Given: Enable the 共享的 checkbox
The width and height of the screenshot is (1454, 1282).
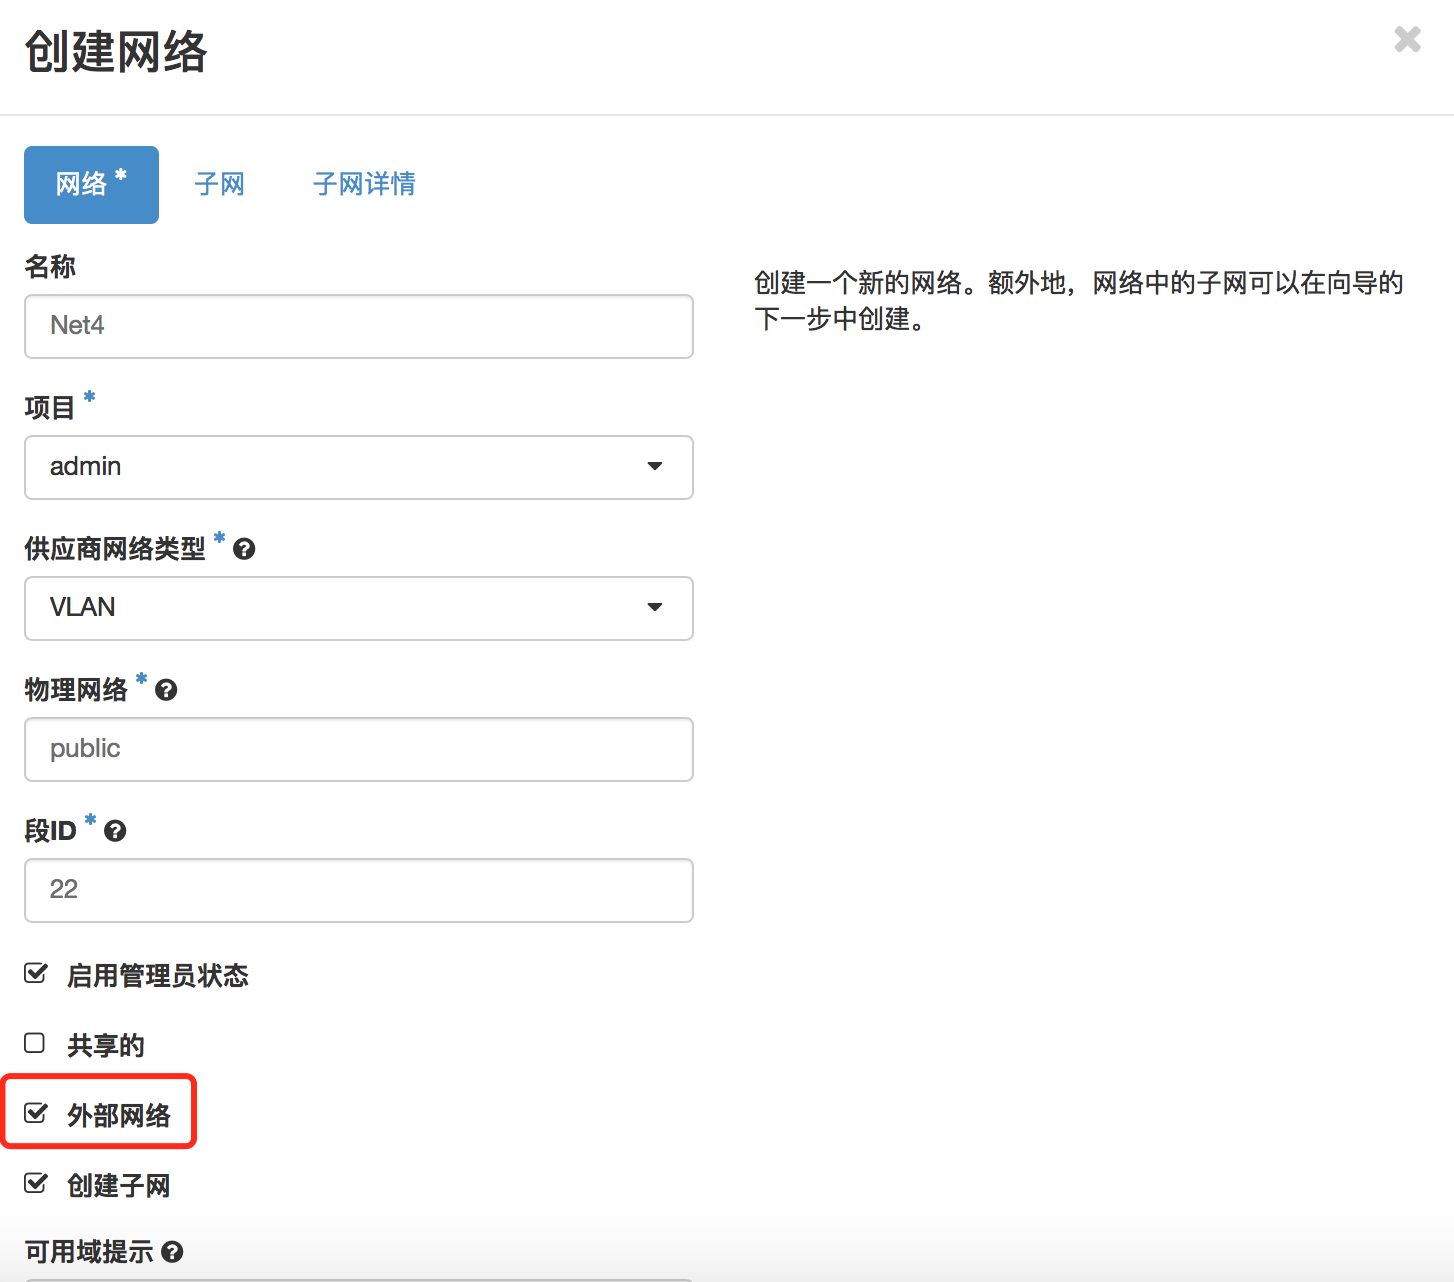Looking at the screenshot, I should pyautogui.click(x=35, y=1044).
